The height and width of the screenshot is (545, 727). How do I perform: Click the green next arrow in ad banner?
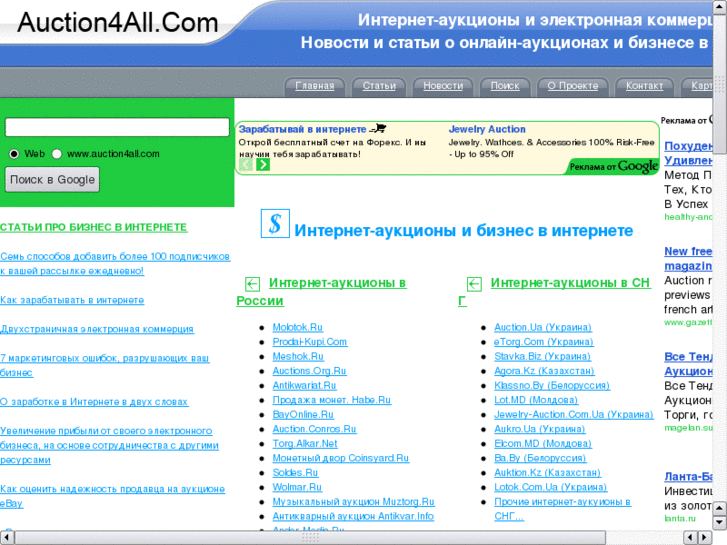point(263,164)
